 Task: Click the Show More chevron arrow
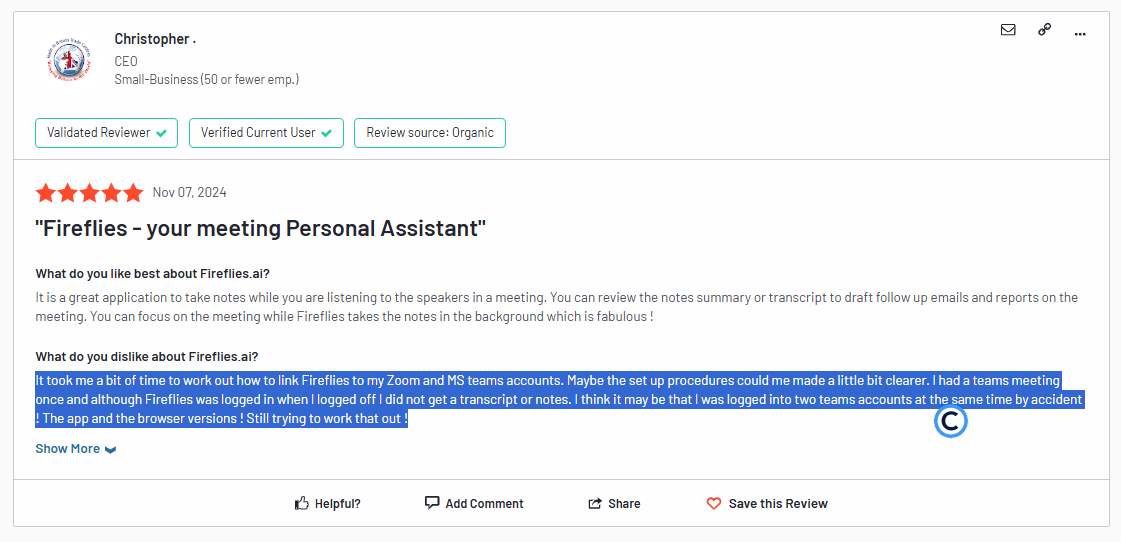(x=110, y=450)
